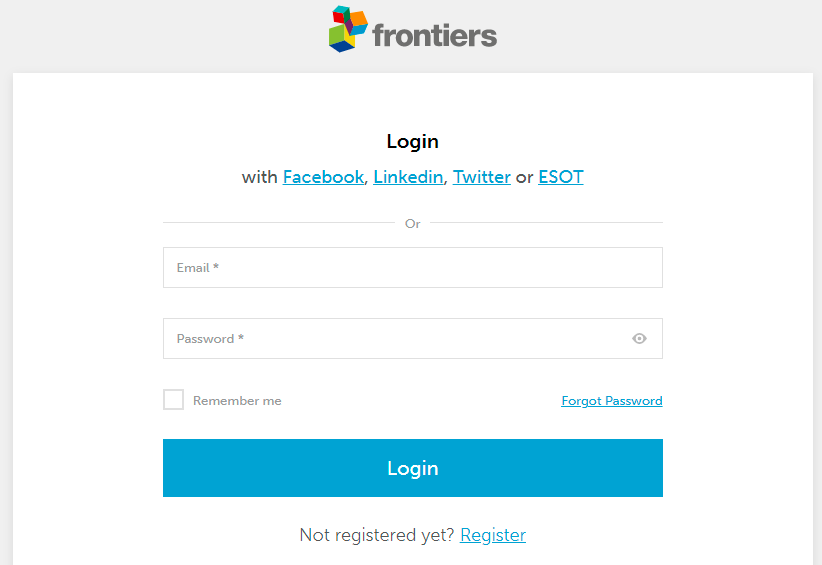Click the 'or' word before ESOT
This screenshot has height=565, width=822.
click(x=525, y=177)
